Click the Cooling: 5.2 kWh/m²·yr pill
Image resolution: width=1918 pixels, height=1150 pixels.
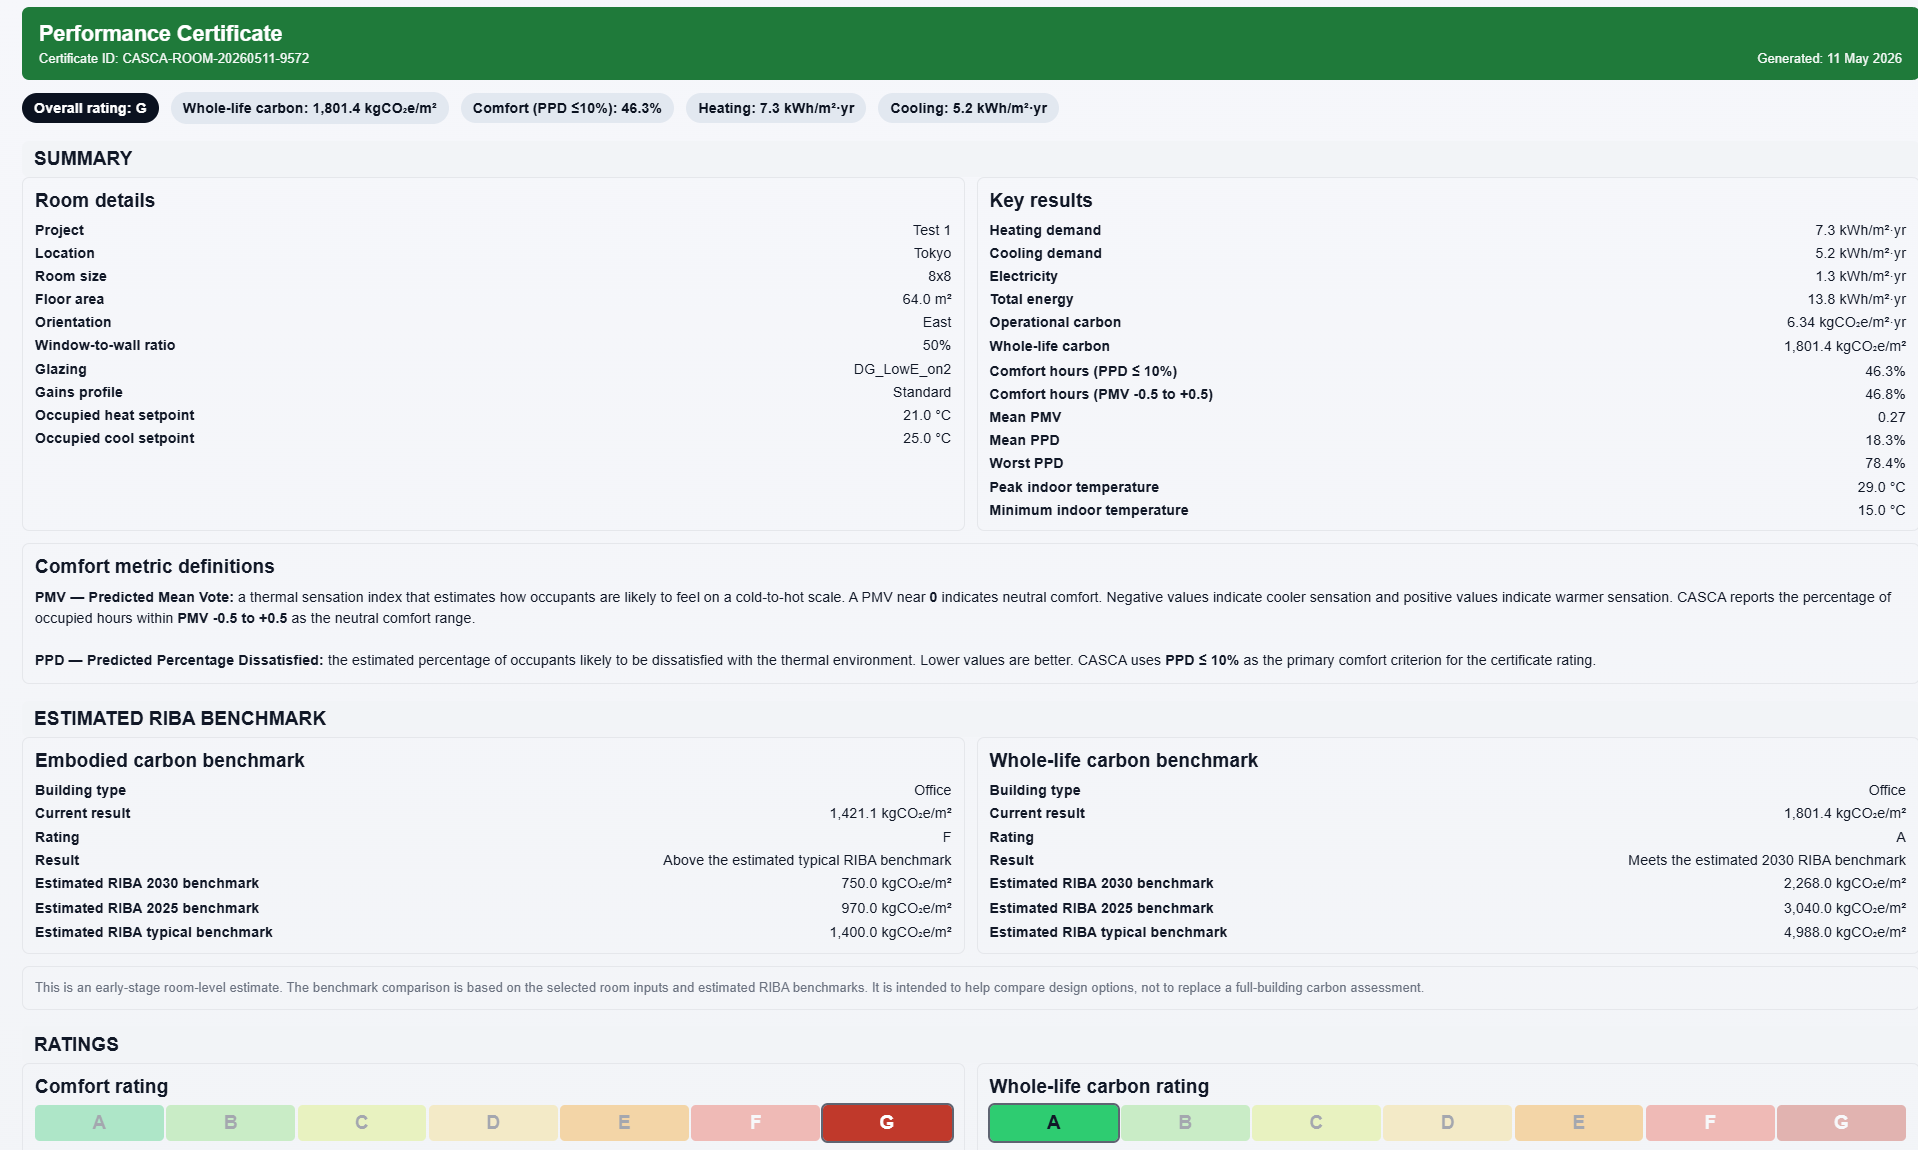[x=968, y=108]
